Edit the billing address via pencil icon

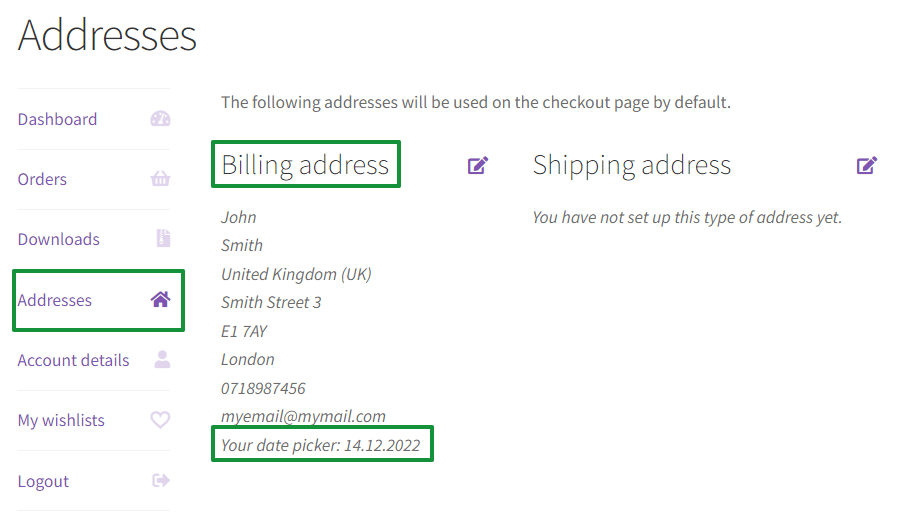coord(478,165)
